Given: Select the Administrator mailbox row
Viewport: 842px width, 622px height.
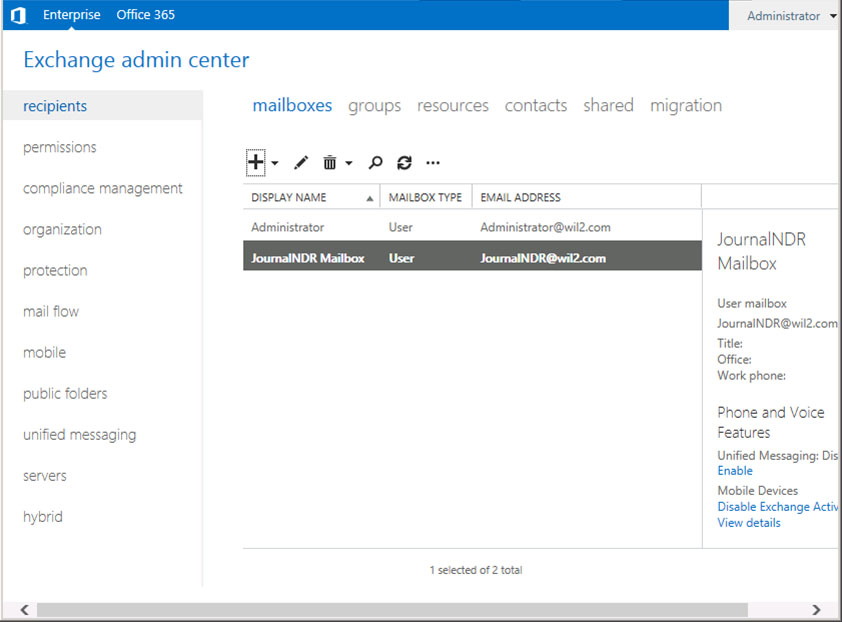Looking at the screenshot, I should 473,227.
